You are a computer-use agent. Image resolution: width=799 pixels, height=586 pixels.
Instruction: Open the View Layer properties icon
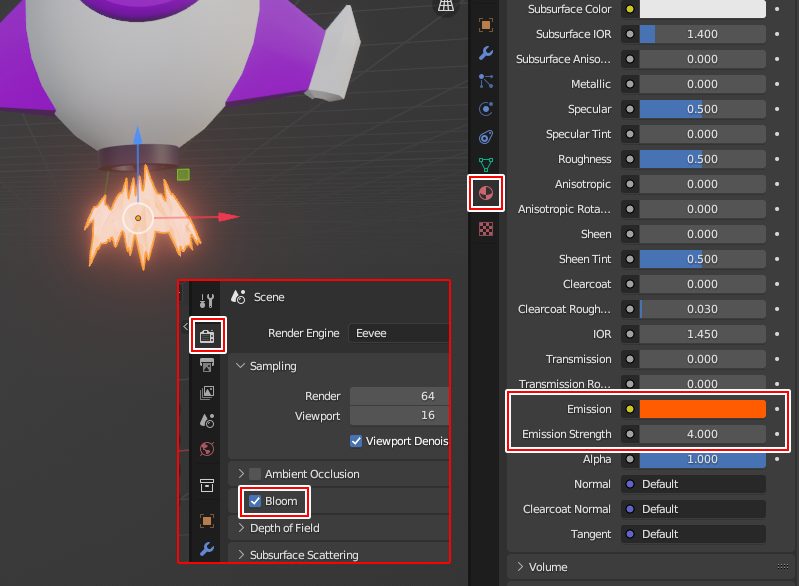pos(207,393)
